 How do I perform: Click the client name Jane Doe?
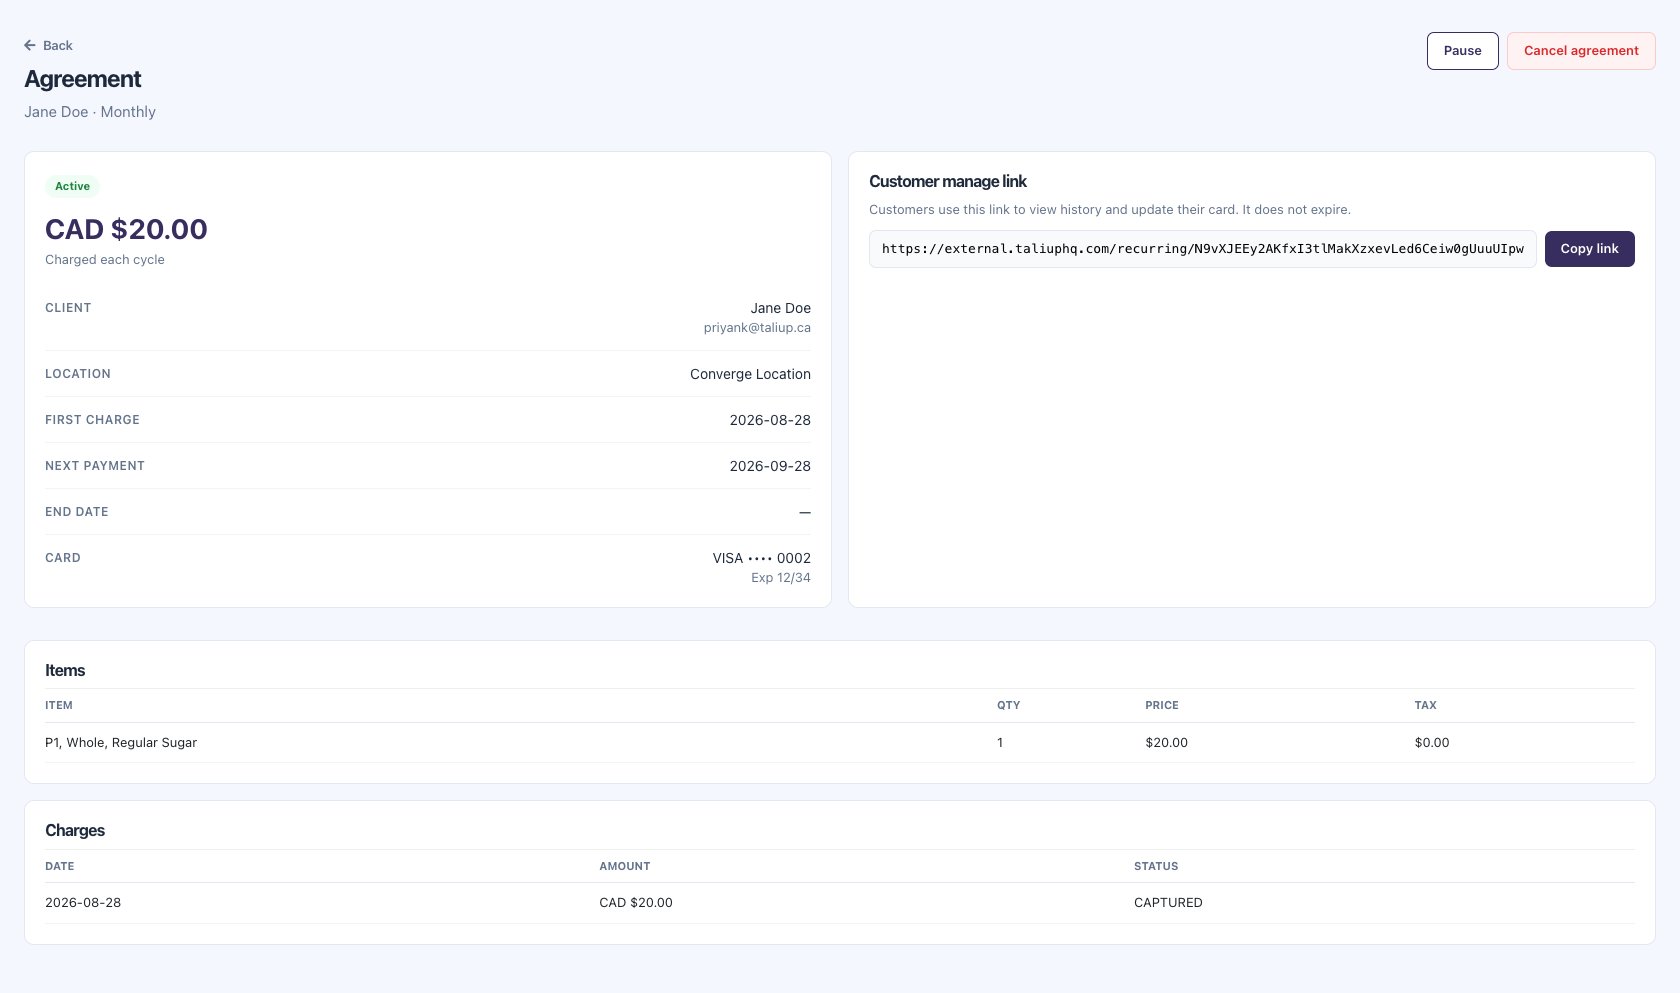coord(780,308)
